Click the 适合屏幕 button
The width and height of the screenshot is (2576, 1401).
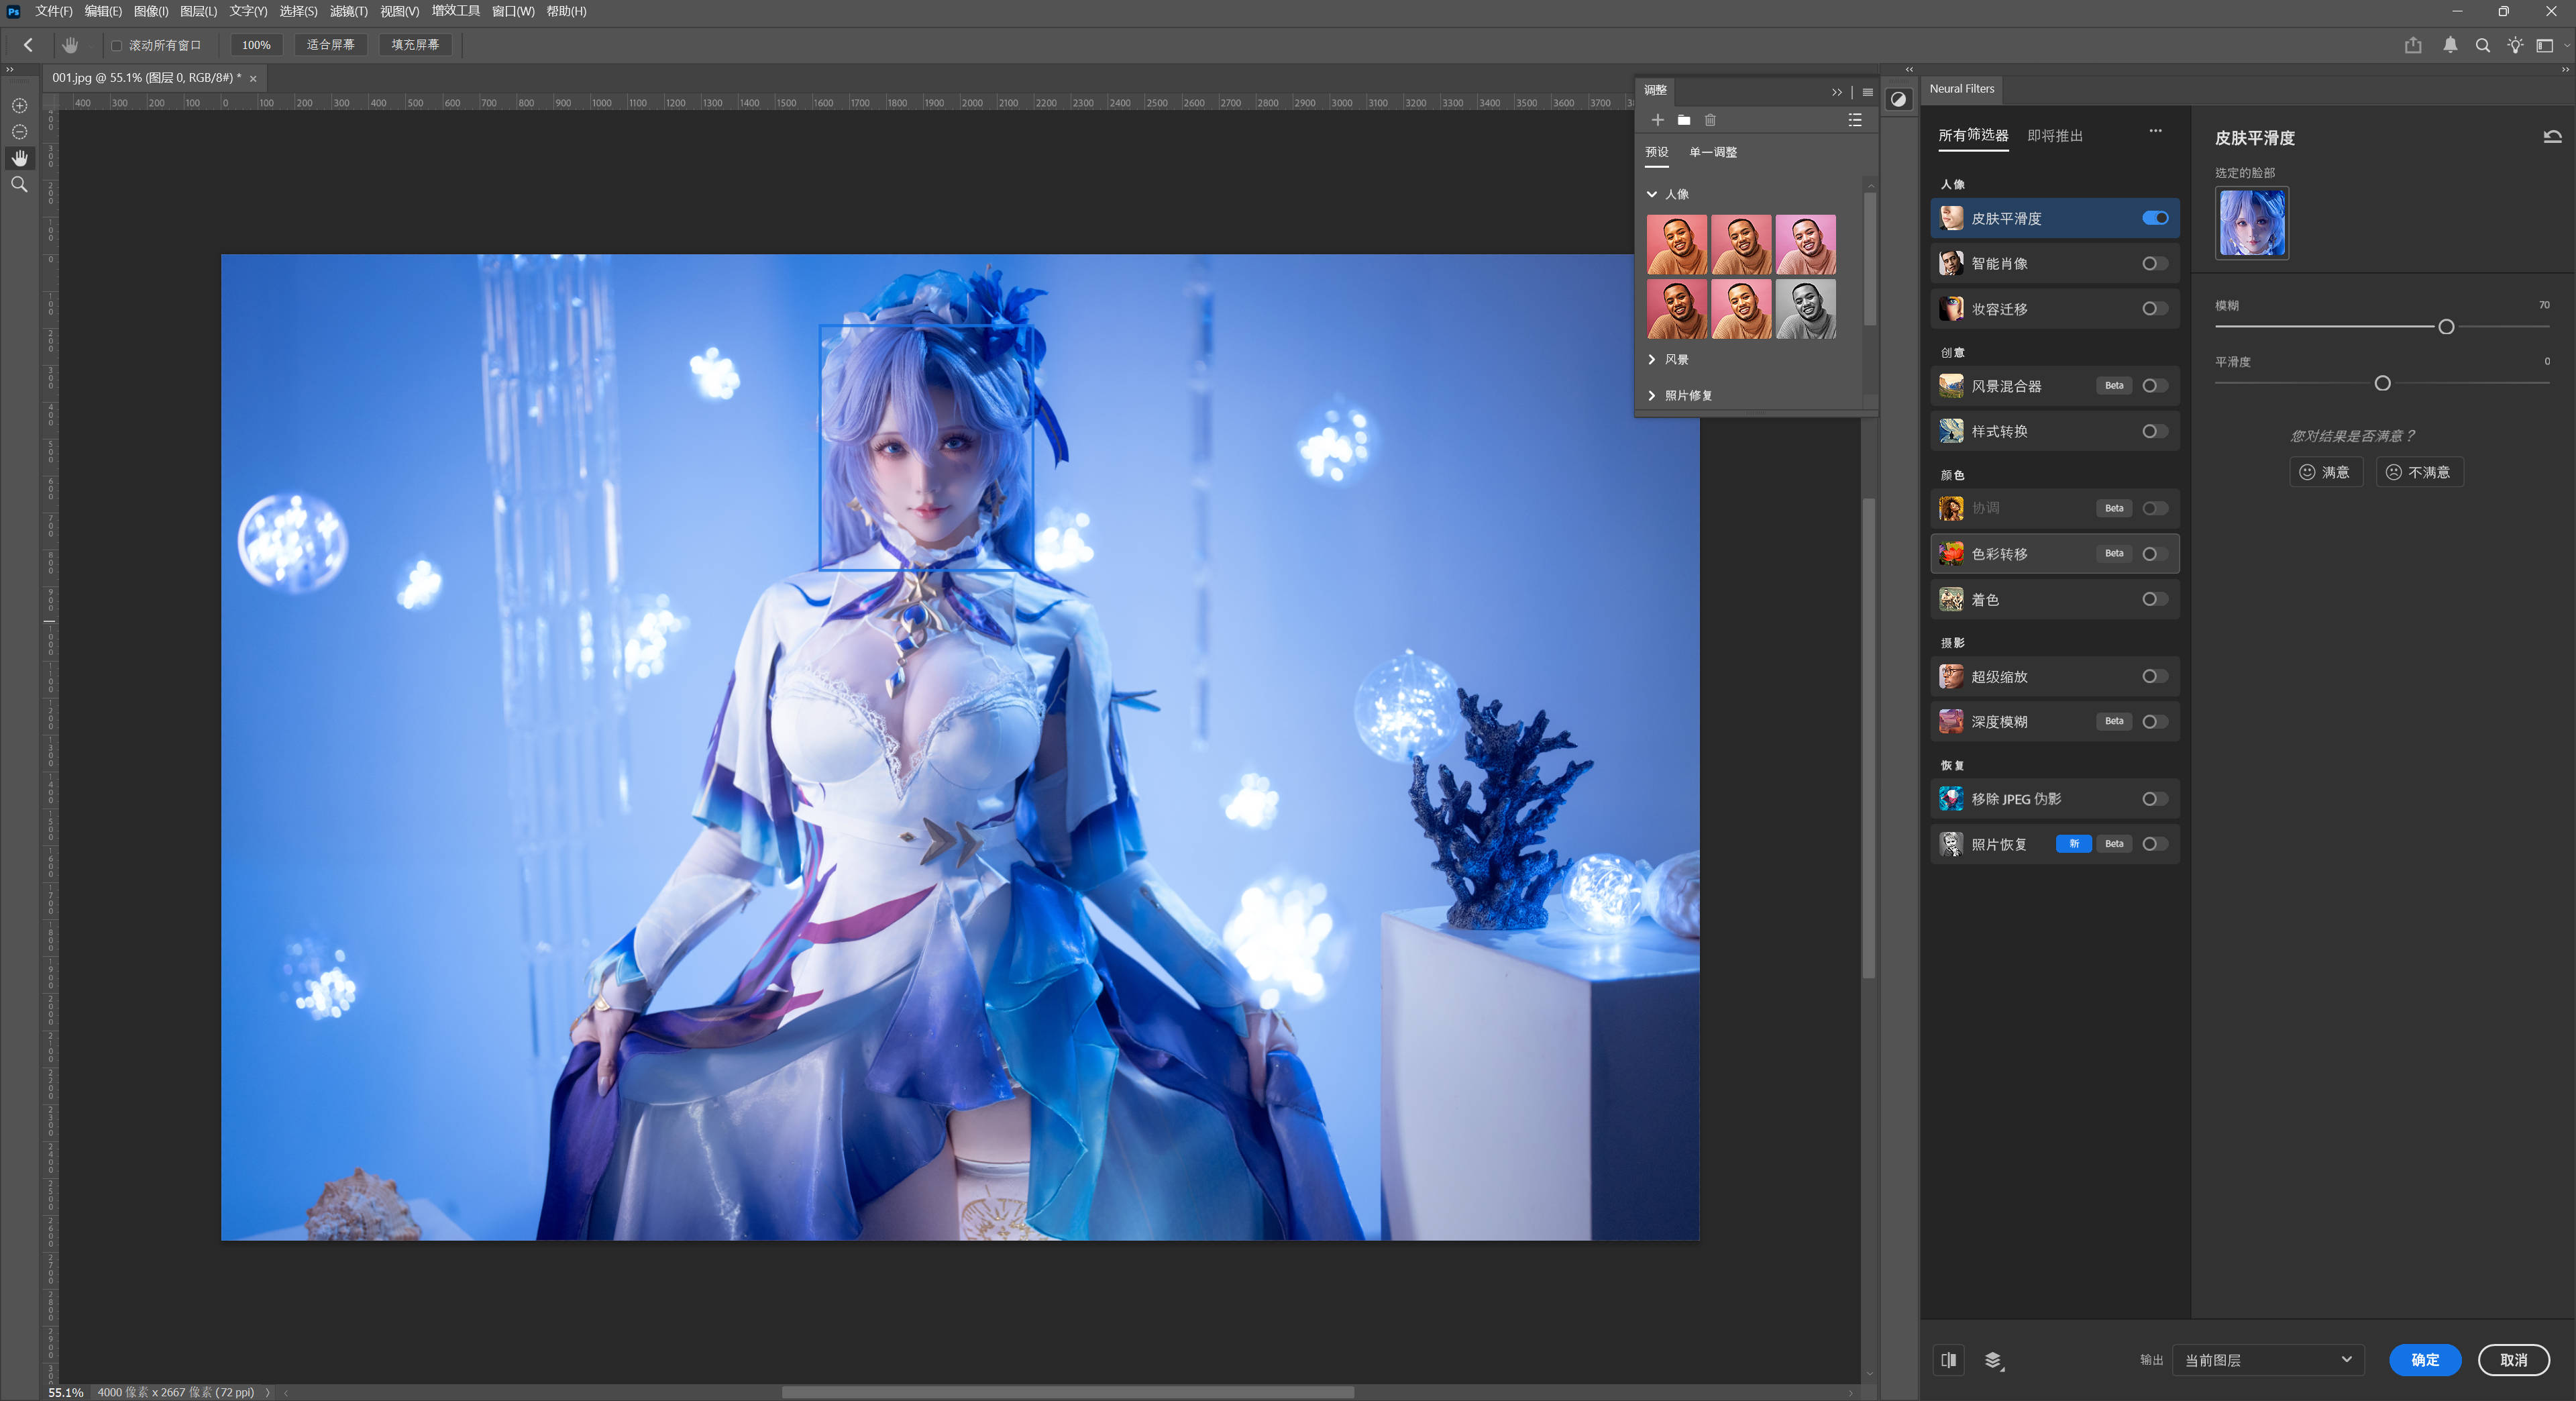click(330, 45)
